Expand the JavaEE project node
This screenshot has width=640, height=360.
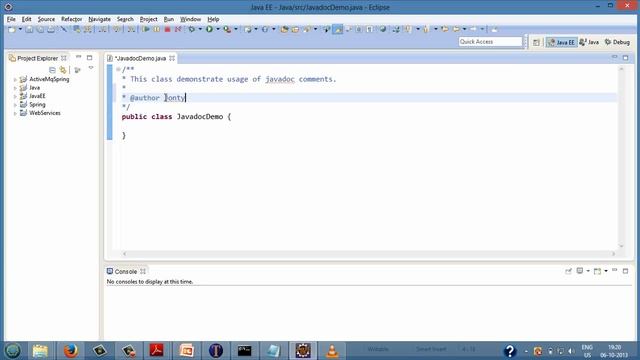16,97
